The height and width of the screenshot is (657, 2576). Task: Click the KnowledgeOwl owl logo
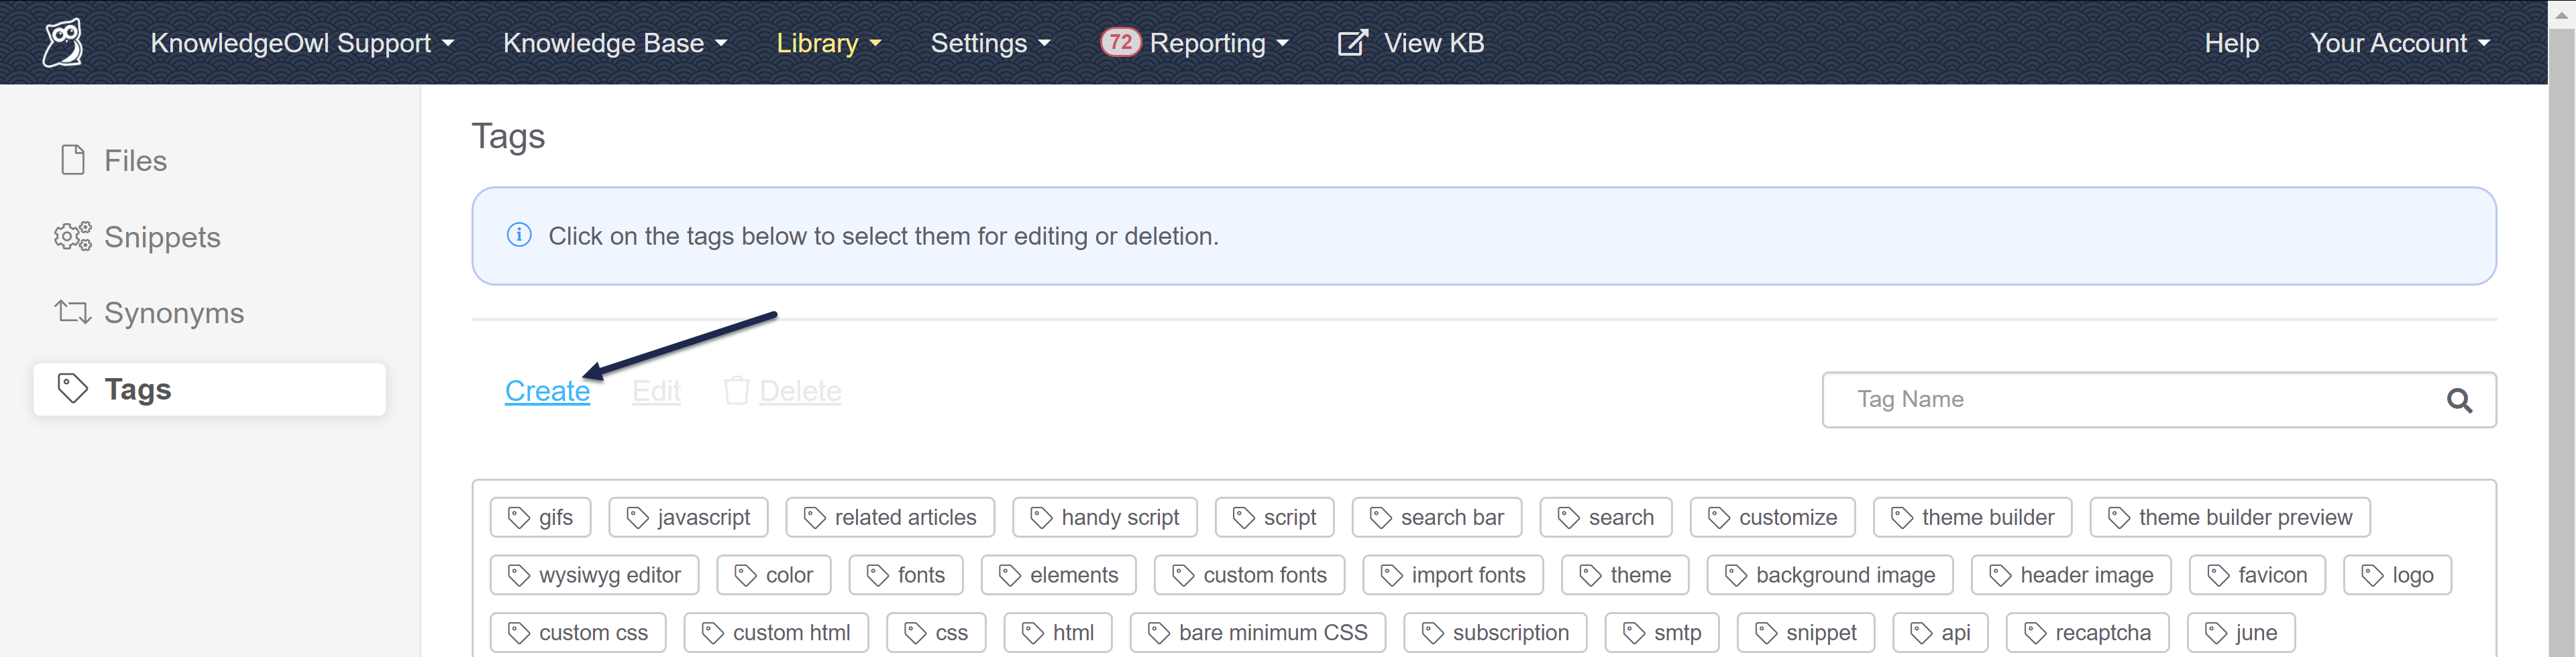63,43
